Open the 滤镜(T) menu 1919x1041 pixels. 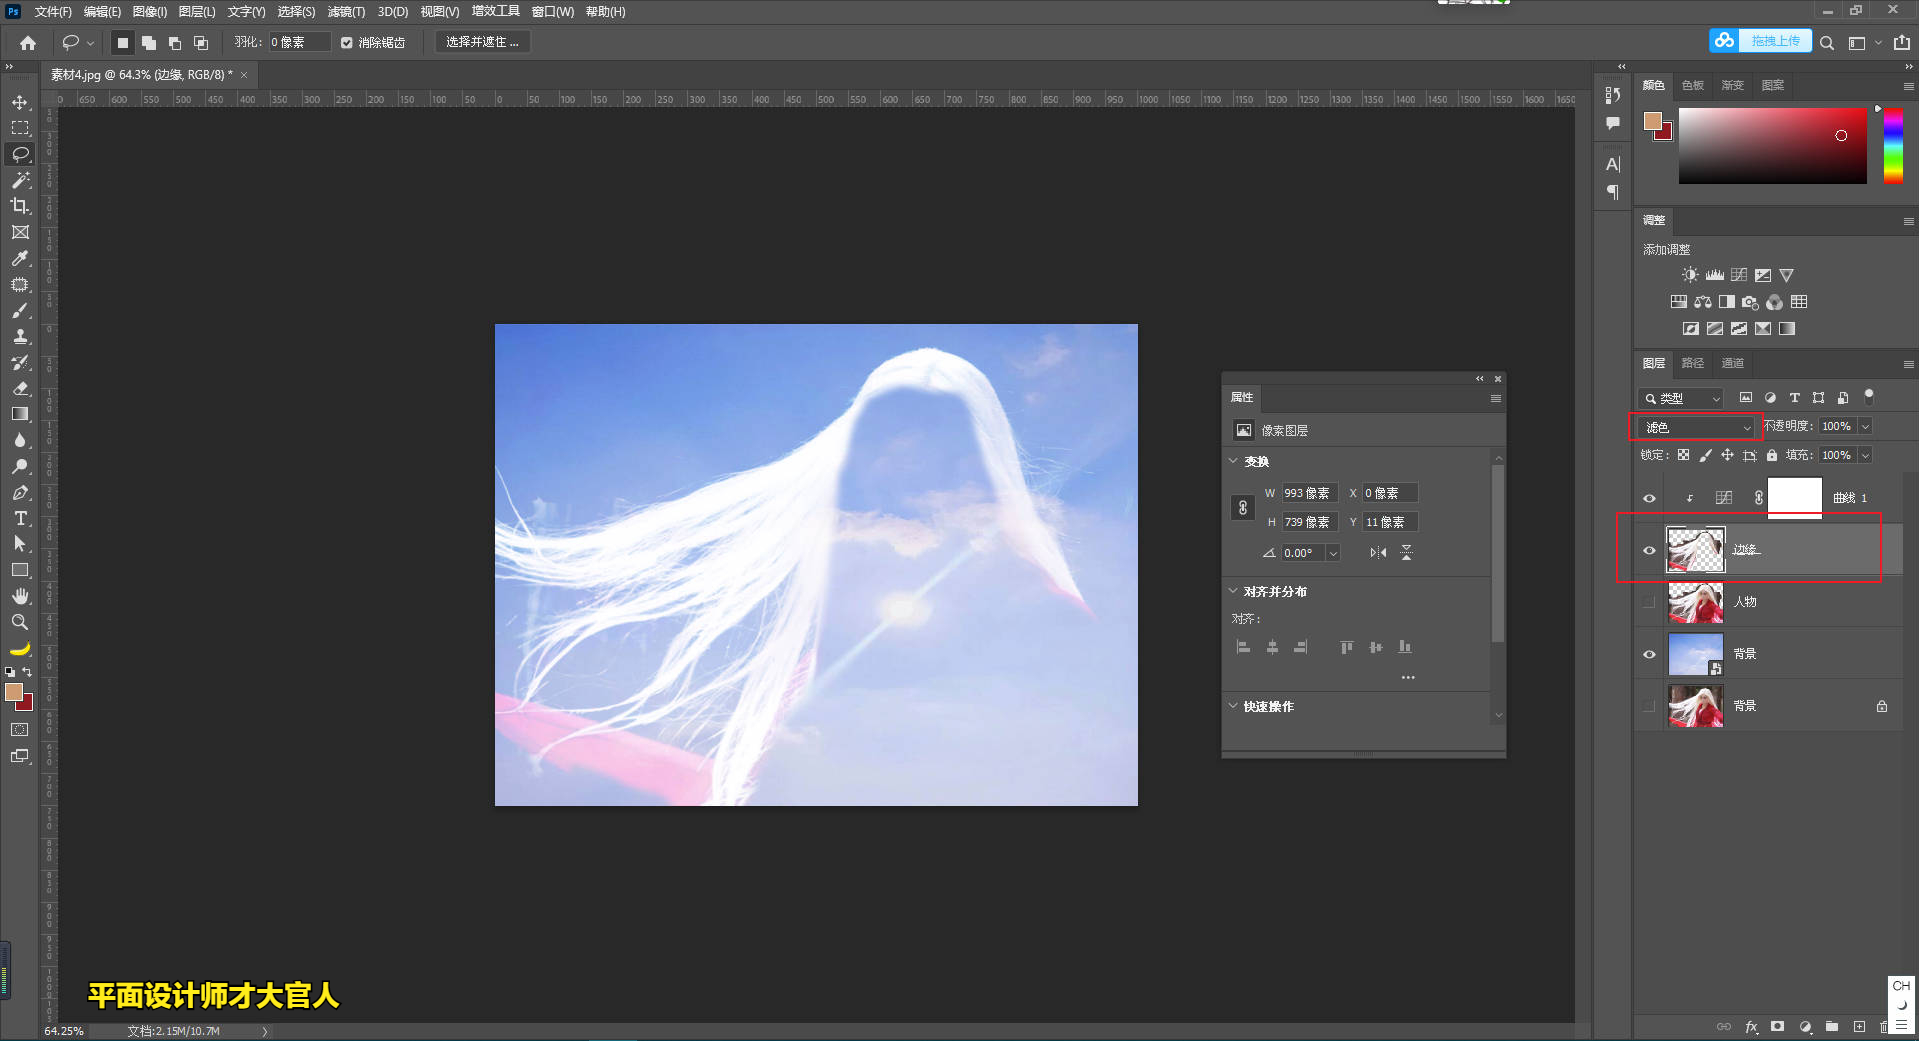coord(347,12)
